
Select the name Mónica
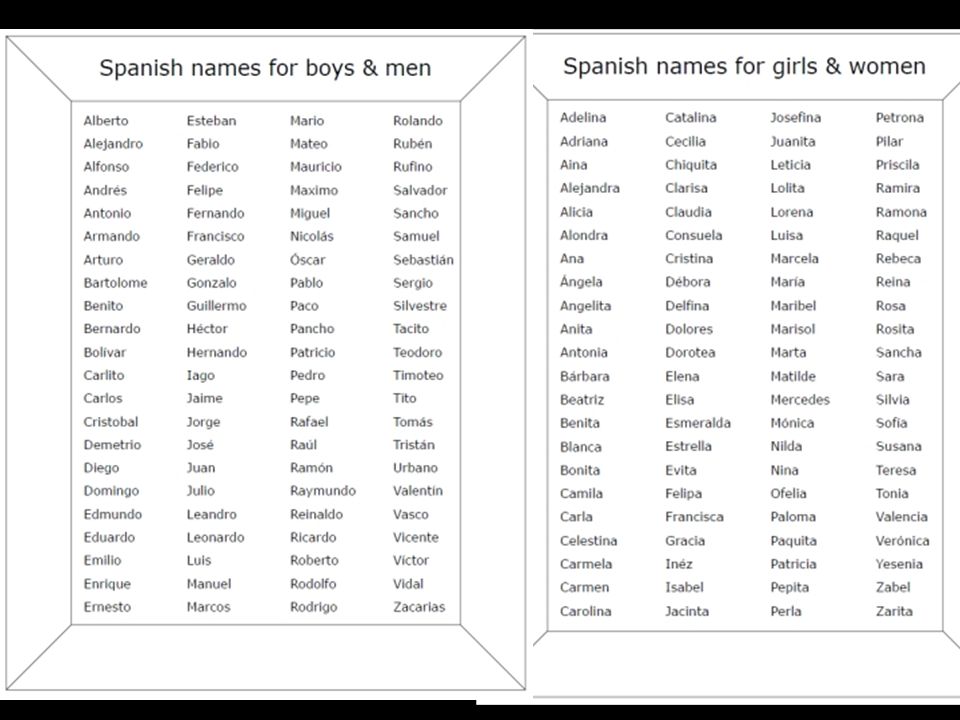(x=792, y=423)
